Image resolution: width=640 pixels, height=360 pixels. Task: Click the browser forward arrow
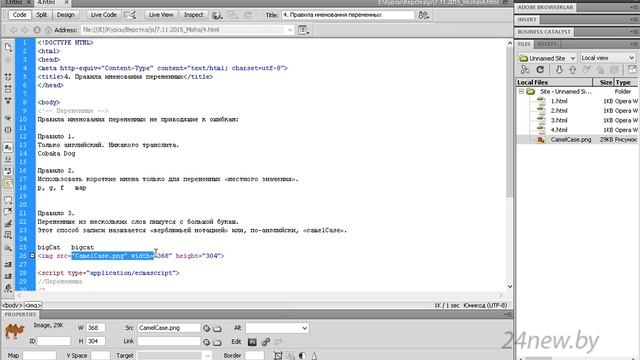click(x=24, y=30)
